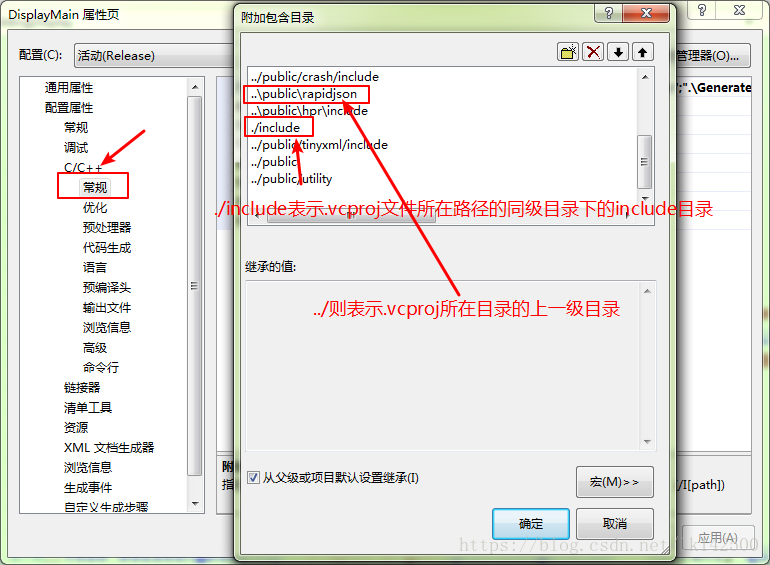Click the 确定 button
This screenshot has width=770, height=565.
pyautogui.click(x=531, y=523)
